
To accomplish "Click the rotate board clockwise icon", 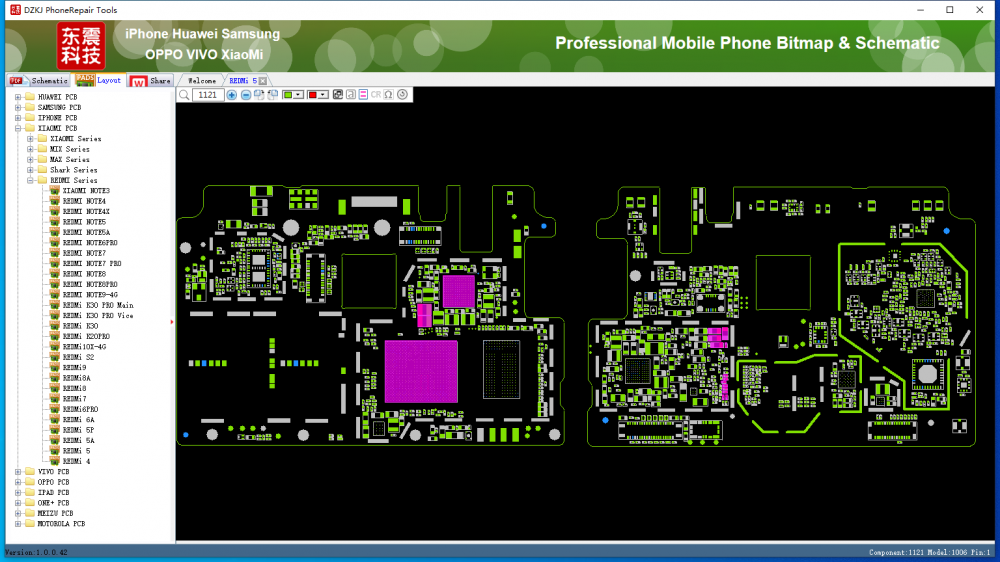I will point(259,95).
